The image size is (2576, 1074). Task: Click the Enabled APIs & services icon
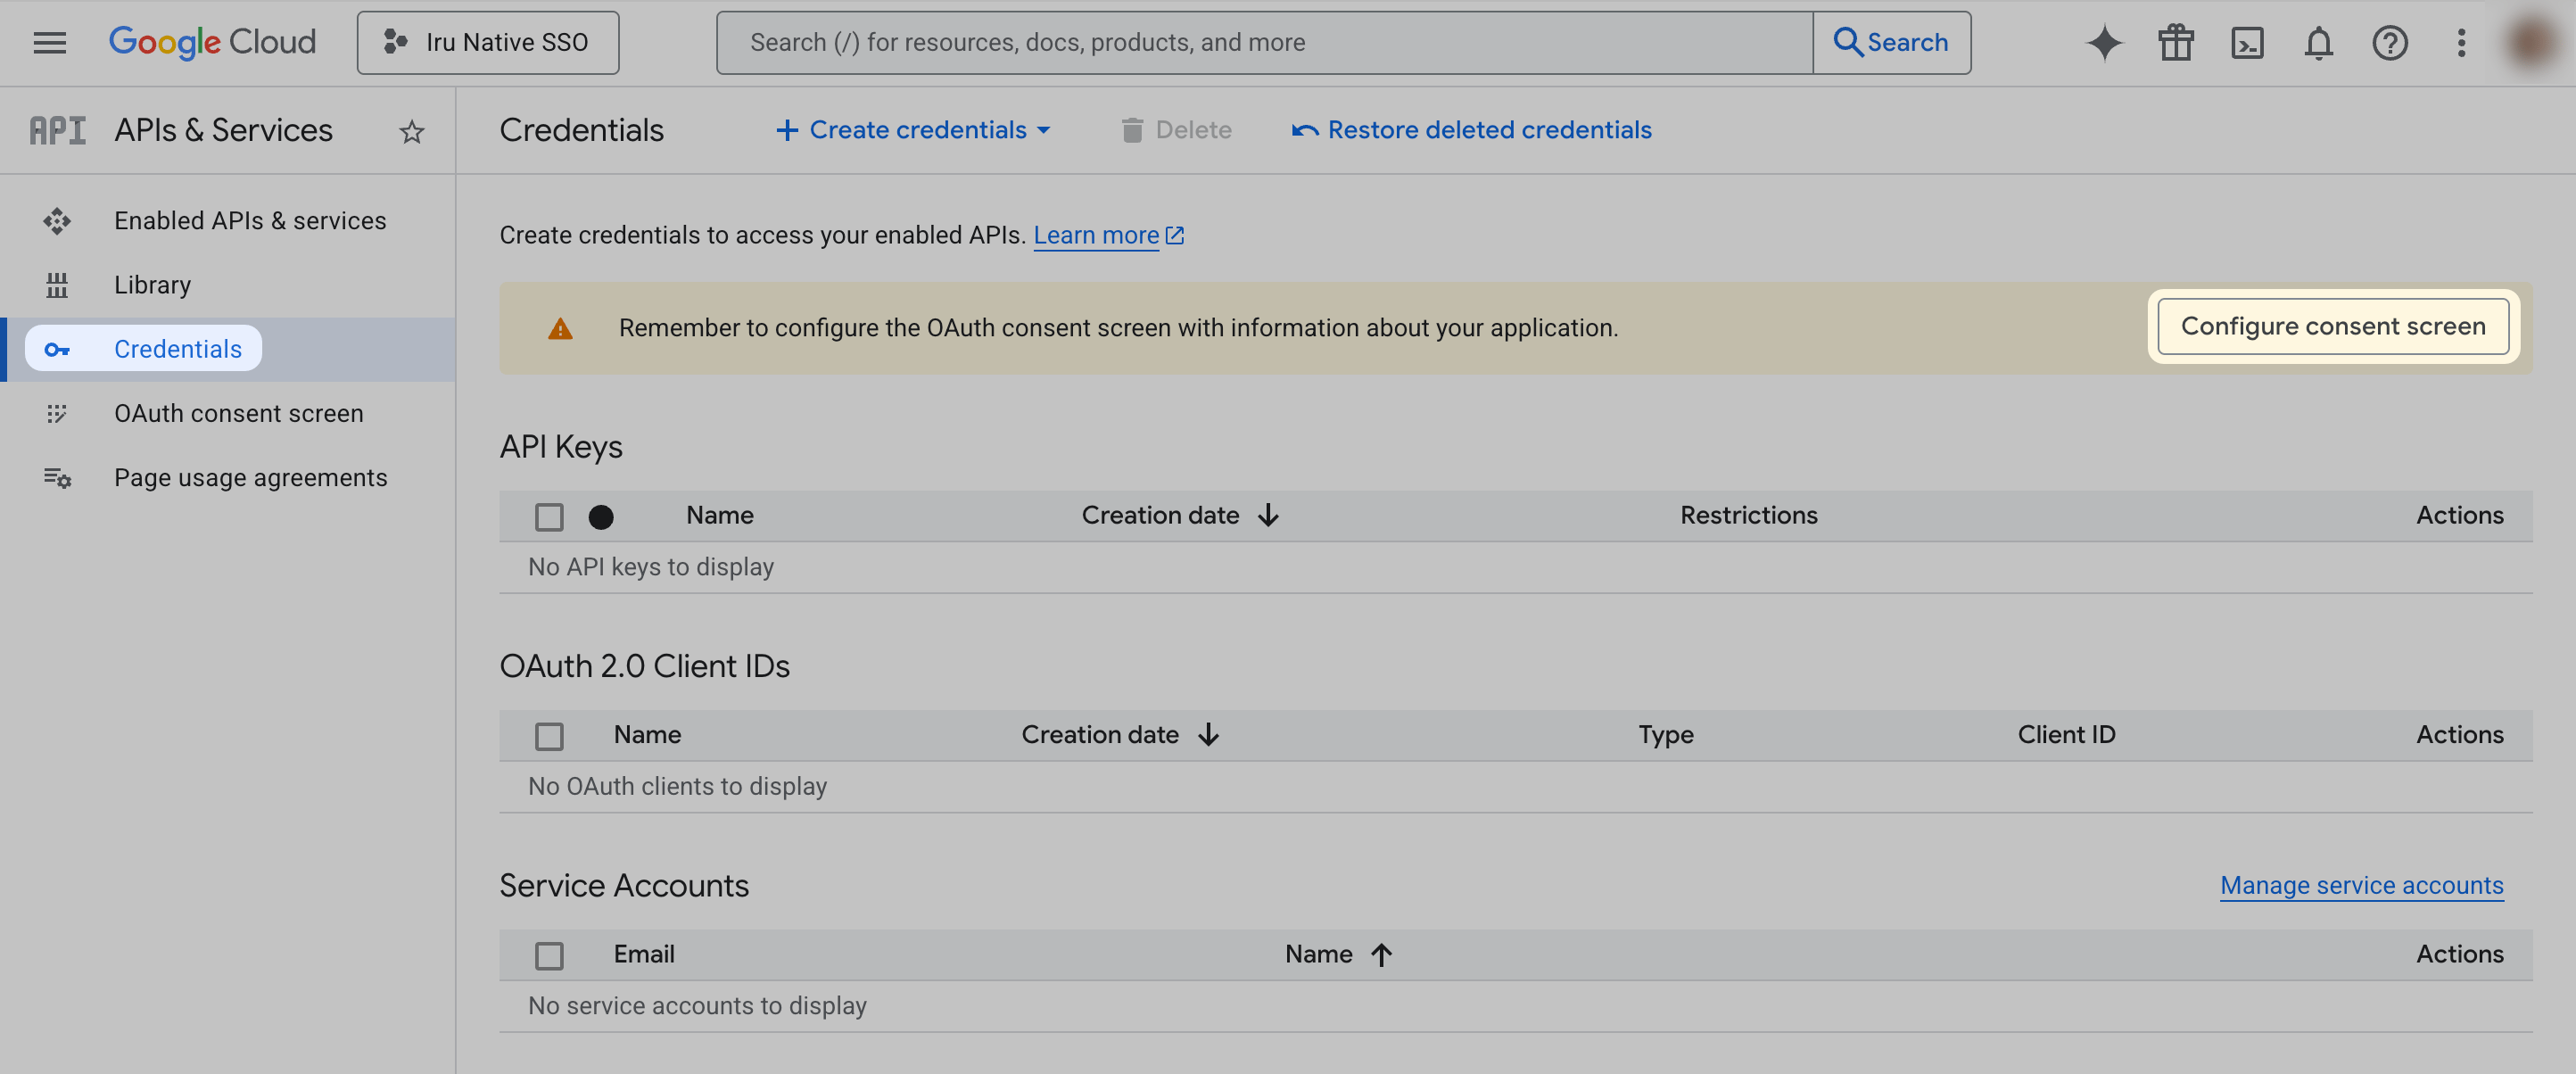point(57,221)
